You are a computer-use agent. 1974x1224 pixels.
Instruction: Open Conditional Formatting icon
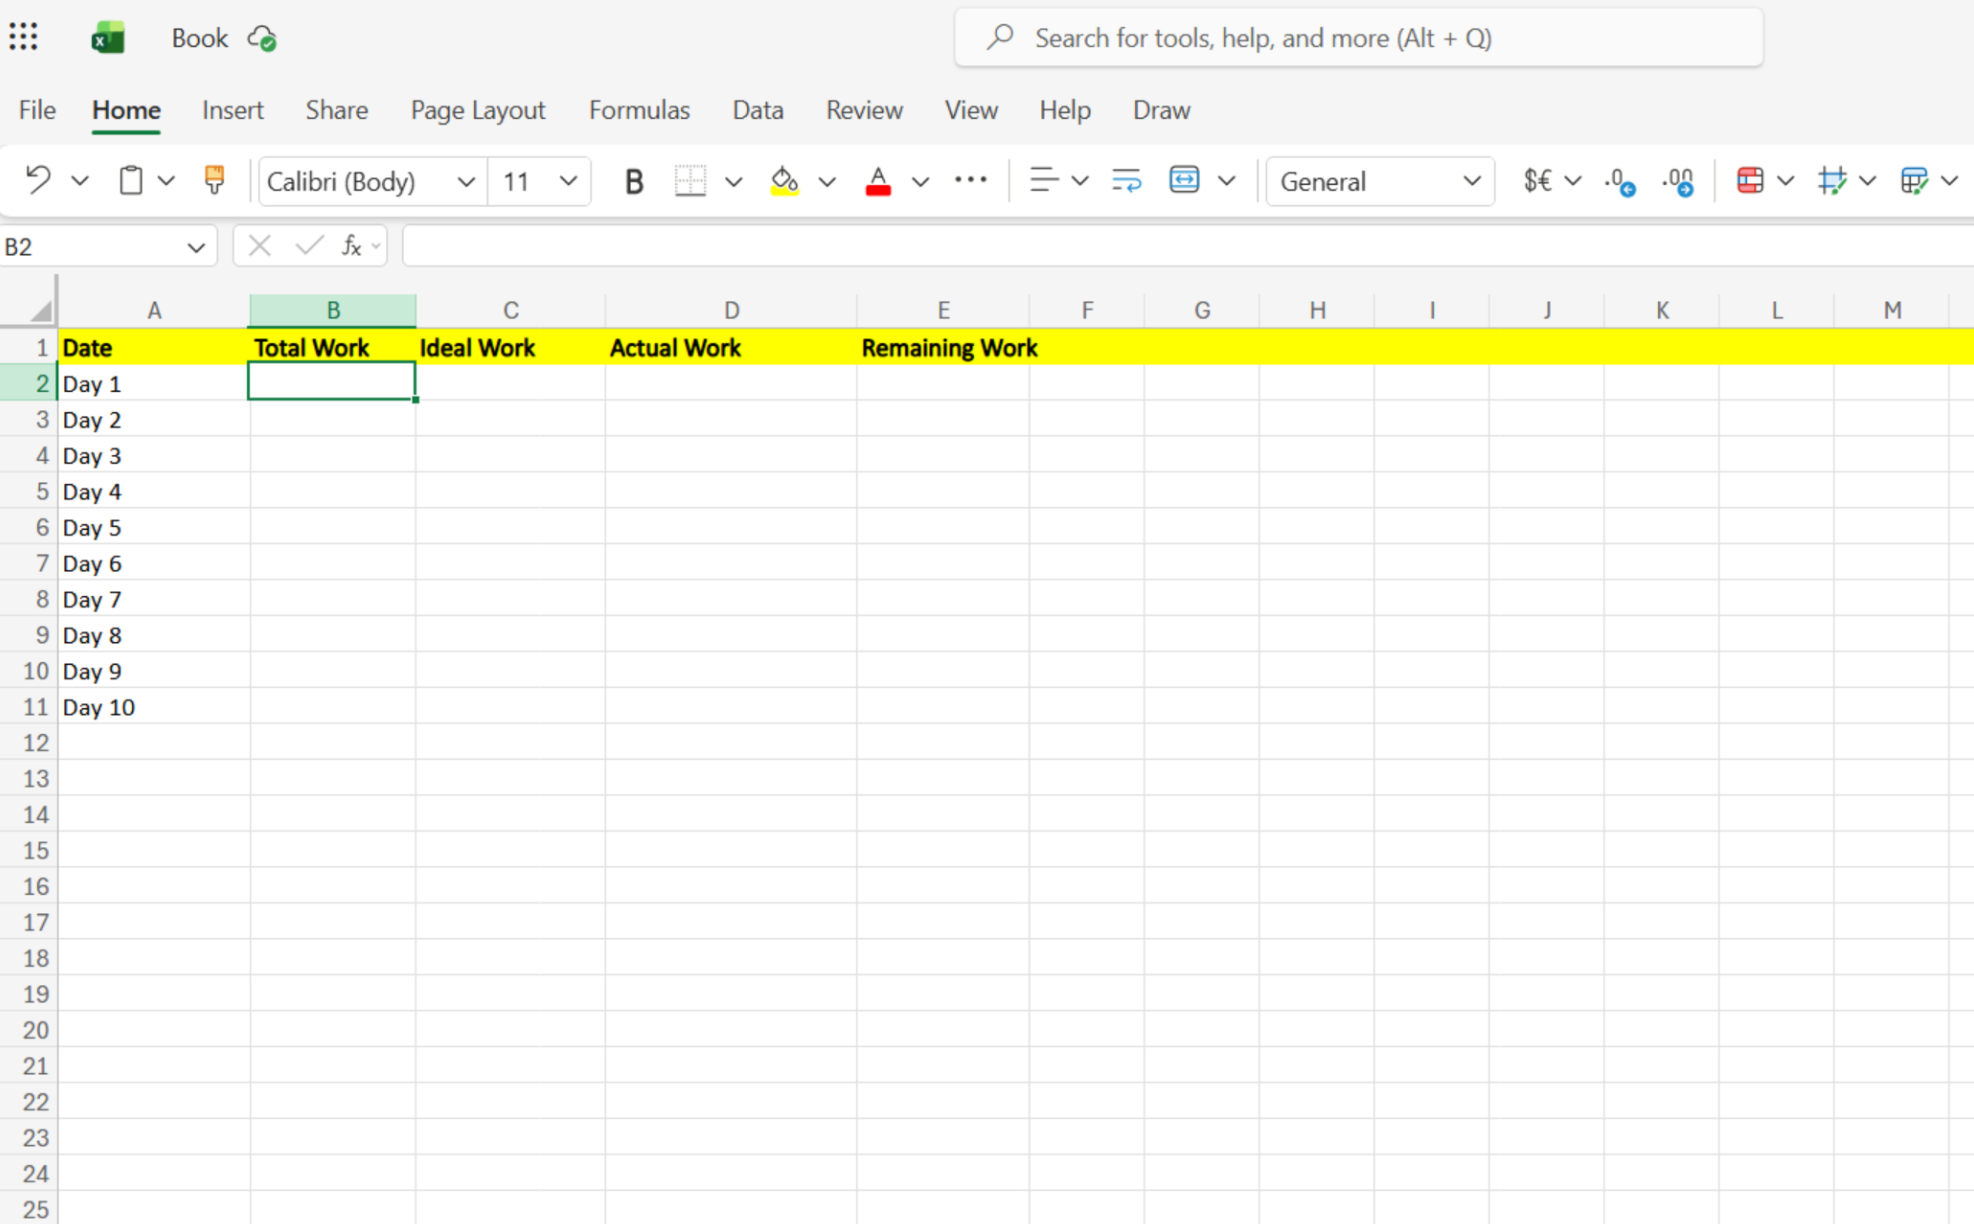coord(1750,180)
